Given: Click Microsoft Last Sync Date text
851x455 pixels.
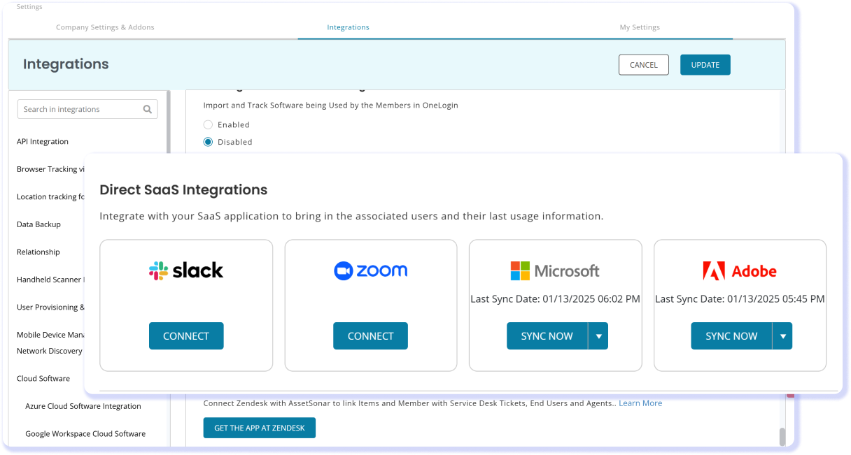Looking at the screenshot, I should 555,299.
